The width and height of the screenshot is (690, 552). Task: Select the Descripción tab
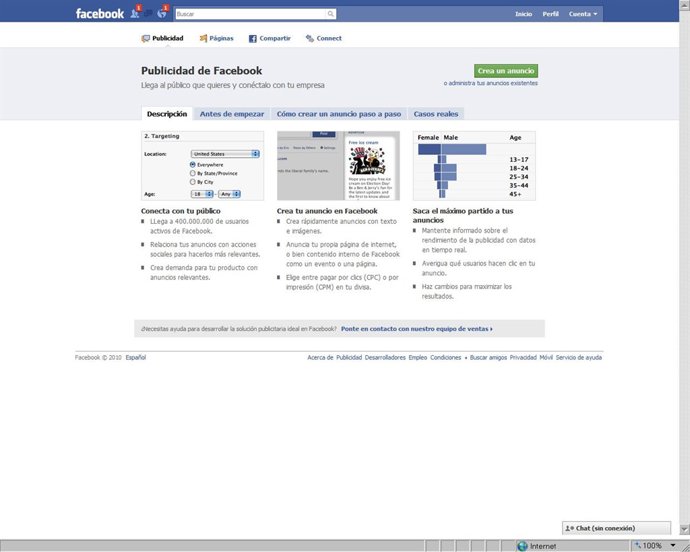(x=167, y=114)
